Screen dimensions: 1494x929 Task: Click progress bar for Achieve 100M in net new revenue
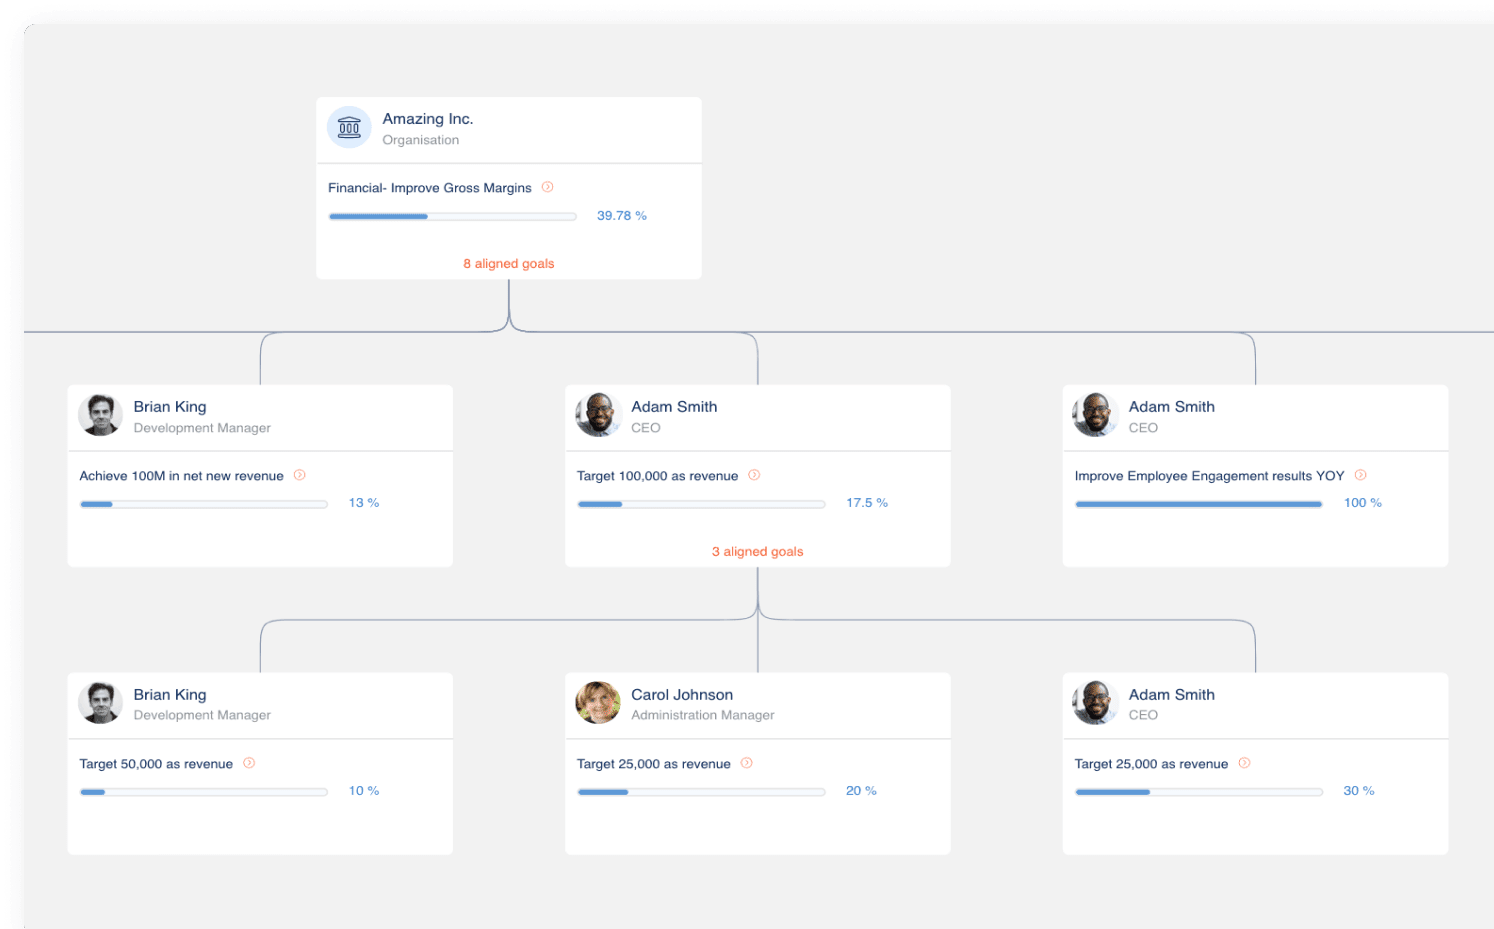204,504
